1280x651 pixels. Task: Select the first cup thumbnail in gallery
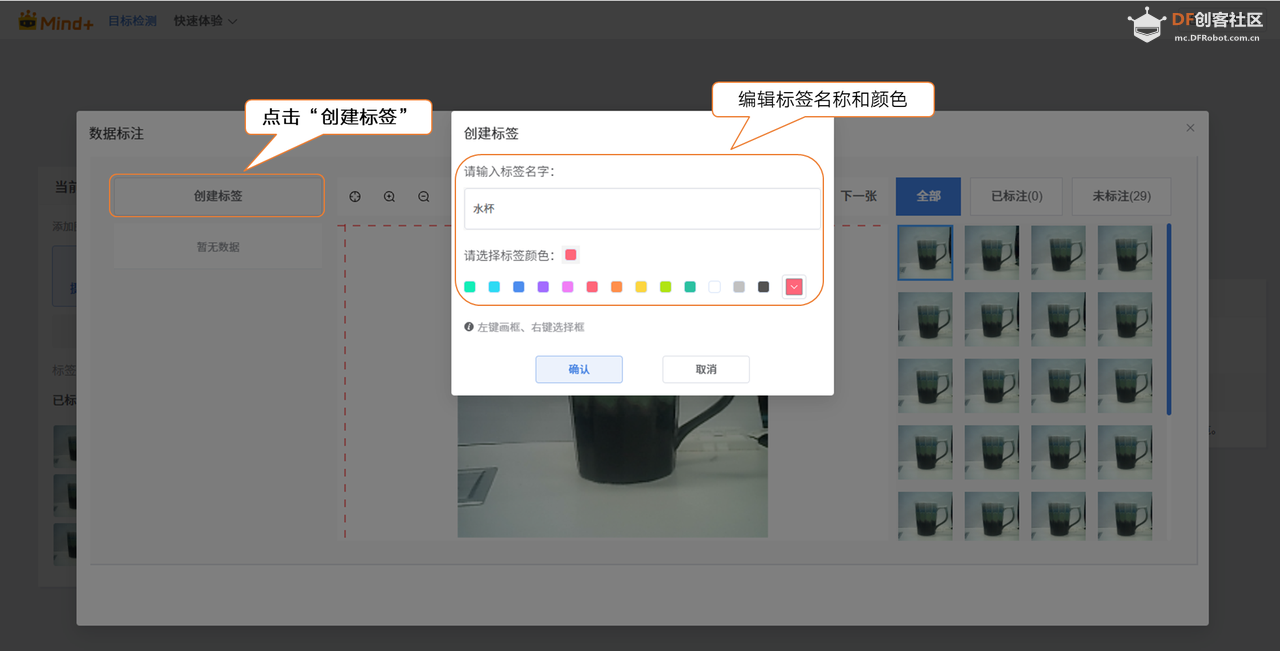tap(924, 252)
